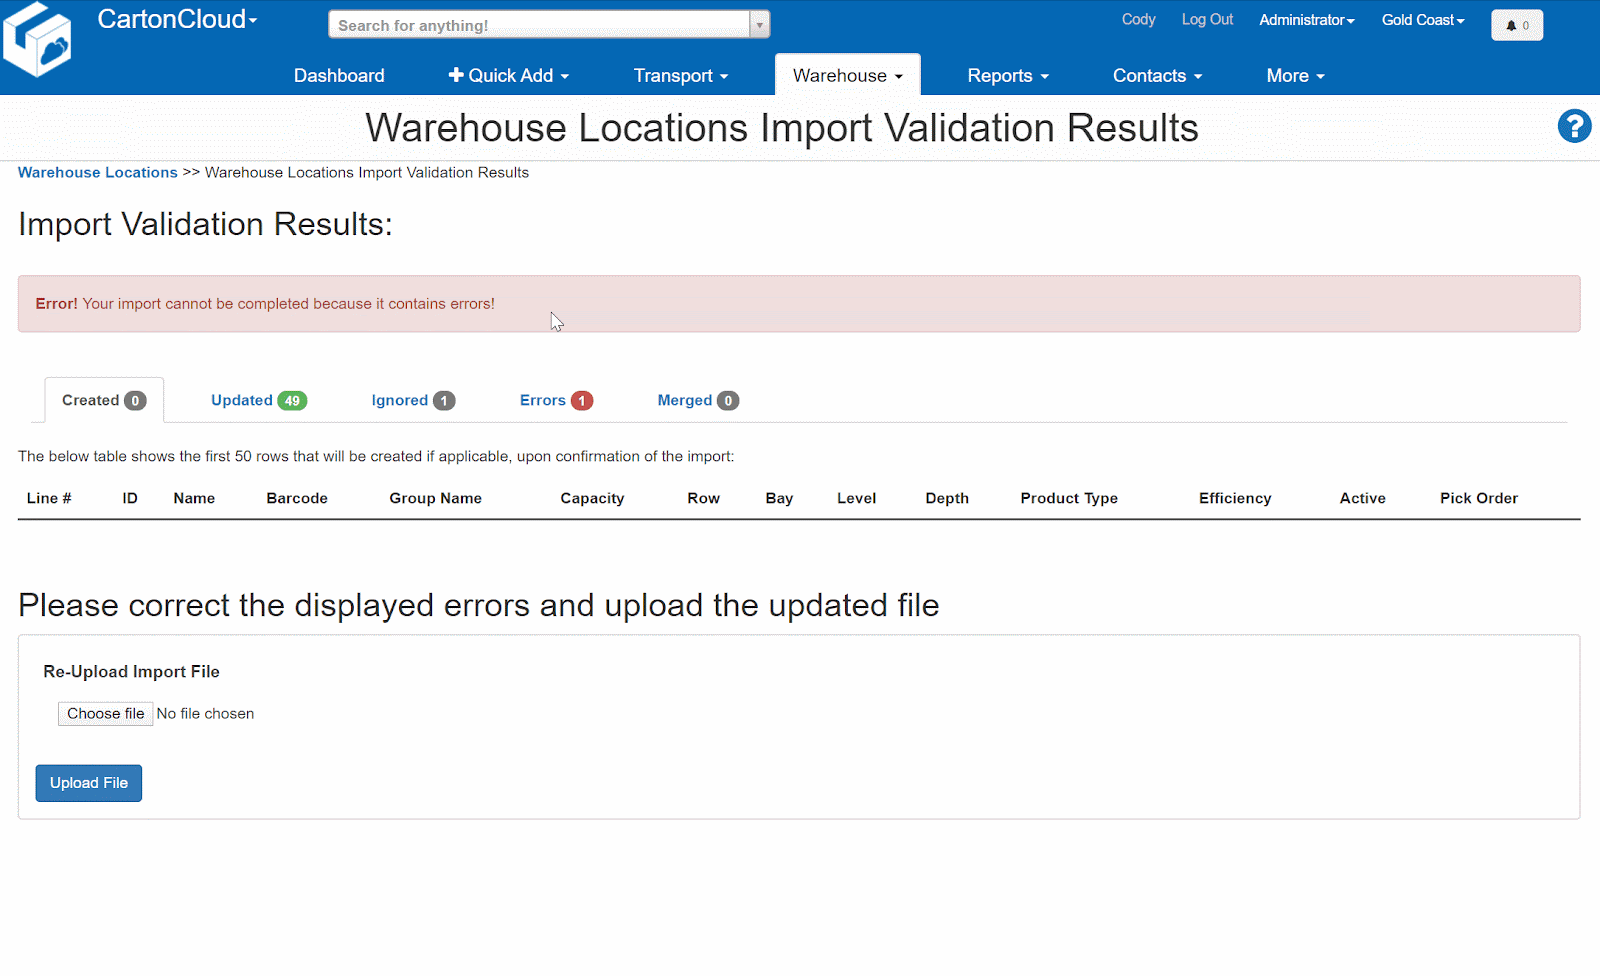
Task: Switch to the Errors tab
Action: (555, 400)
